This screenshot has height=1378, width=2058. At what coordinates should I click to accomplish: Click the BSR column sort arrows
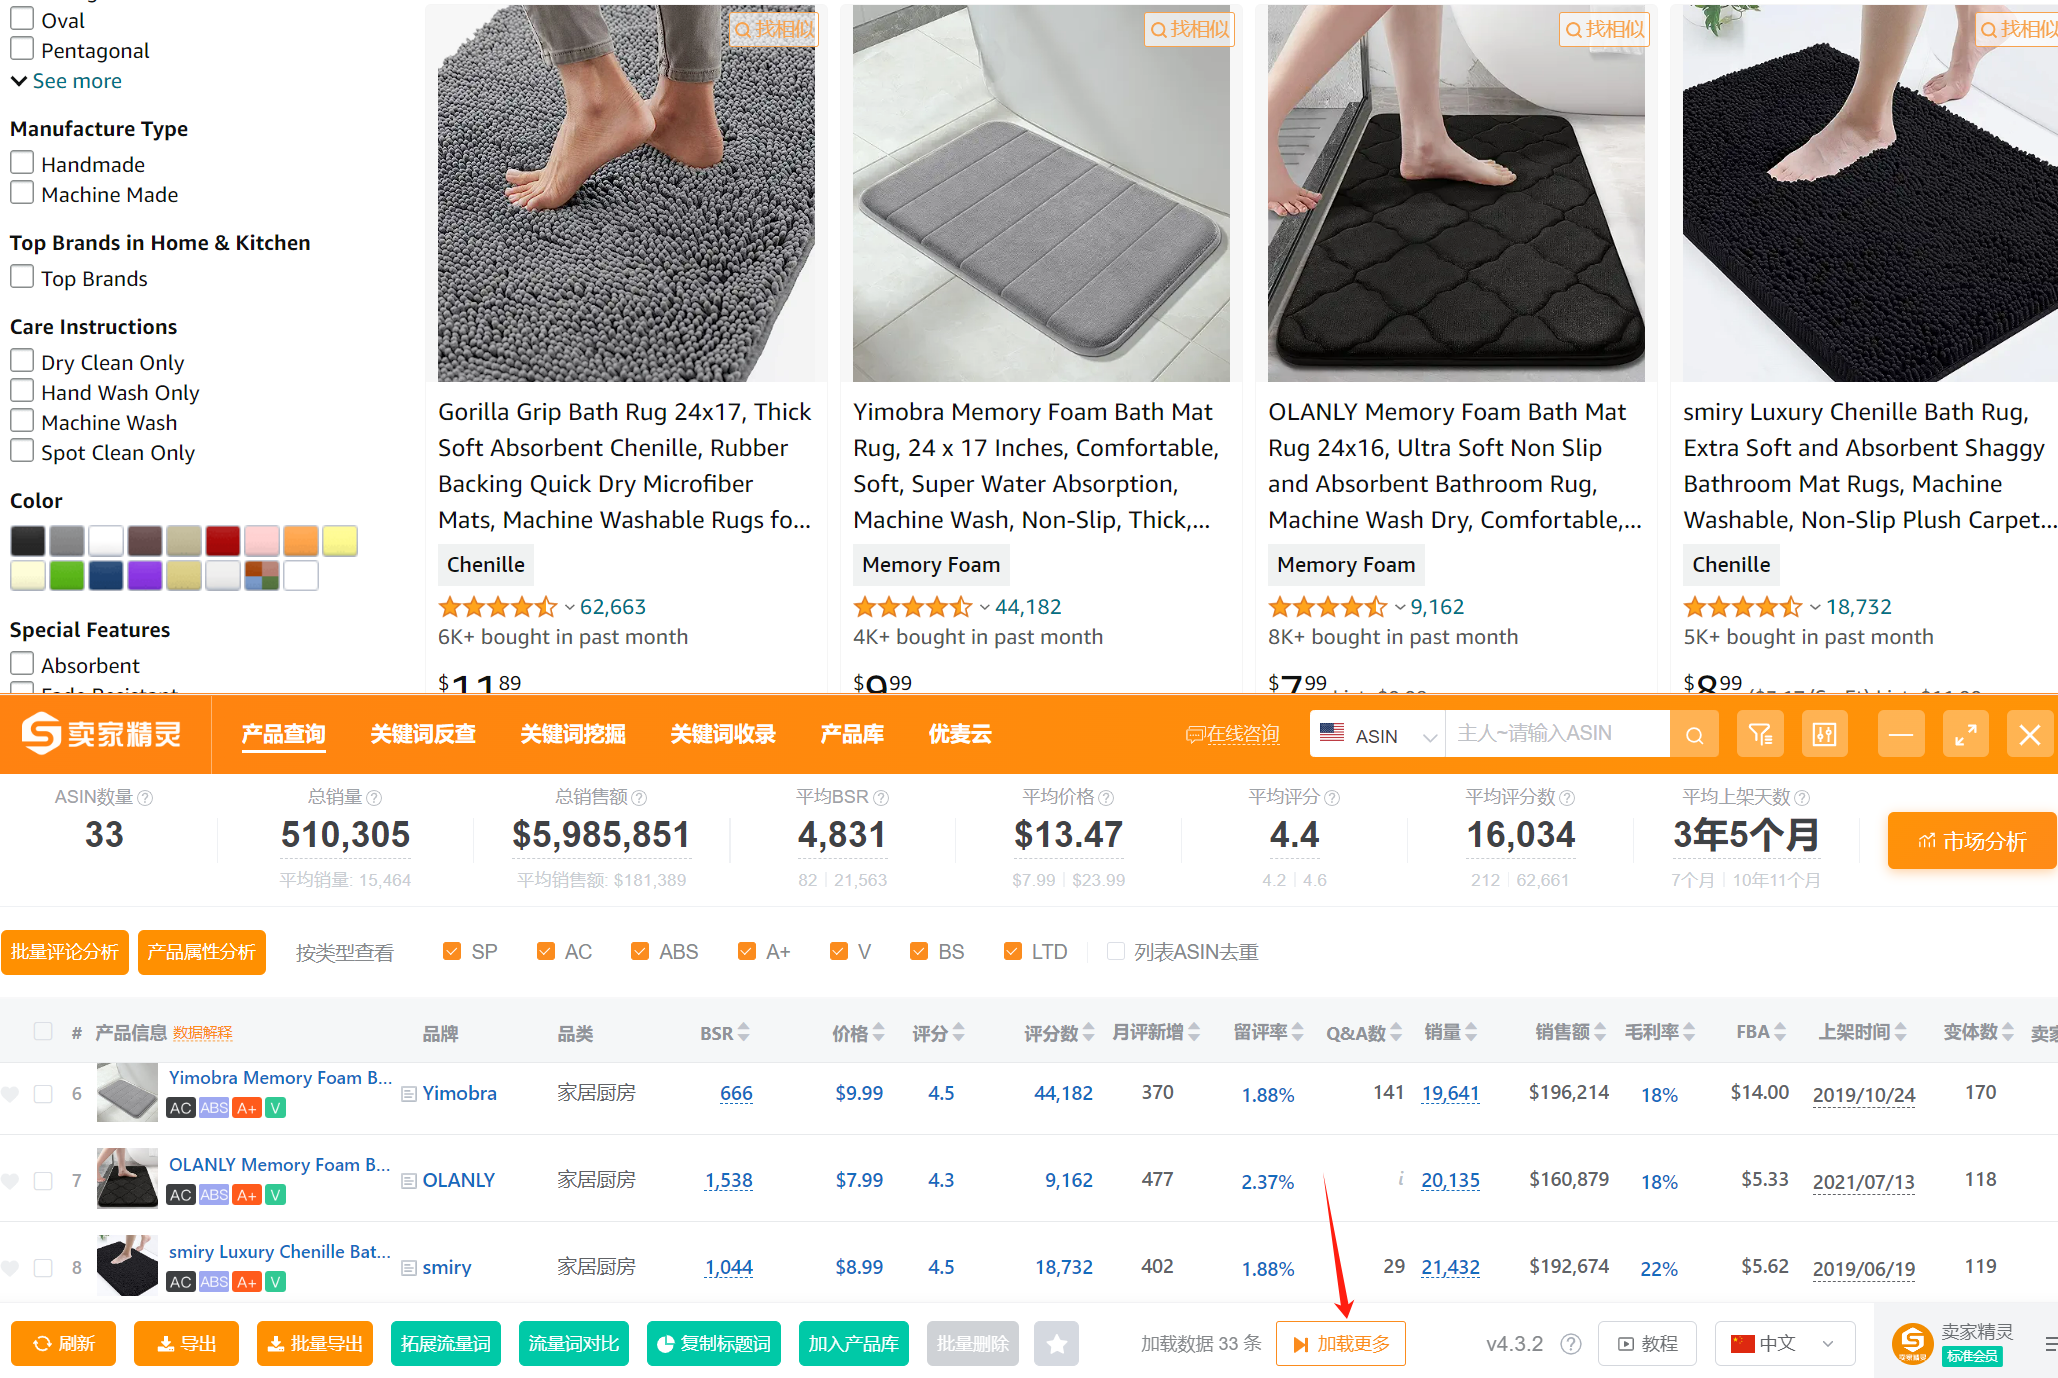[x=743, y=1033]
